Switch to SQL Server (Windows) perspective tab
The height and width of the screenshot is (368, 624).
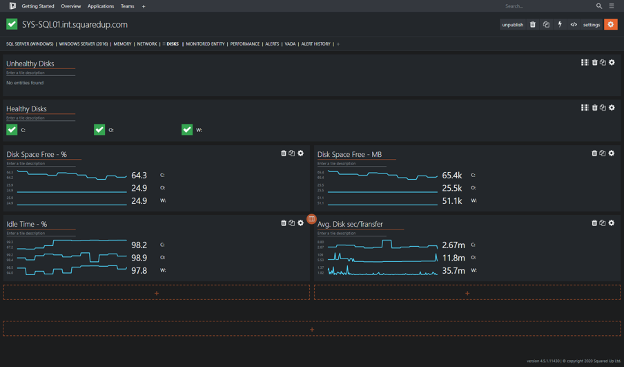[x=29, y=44]
